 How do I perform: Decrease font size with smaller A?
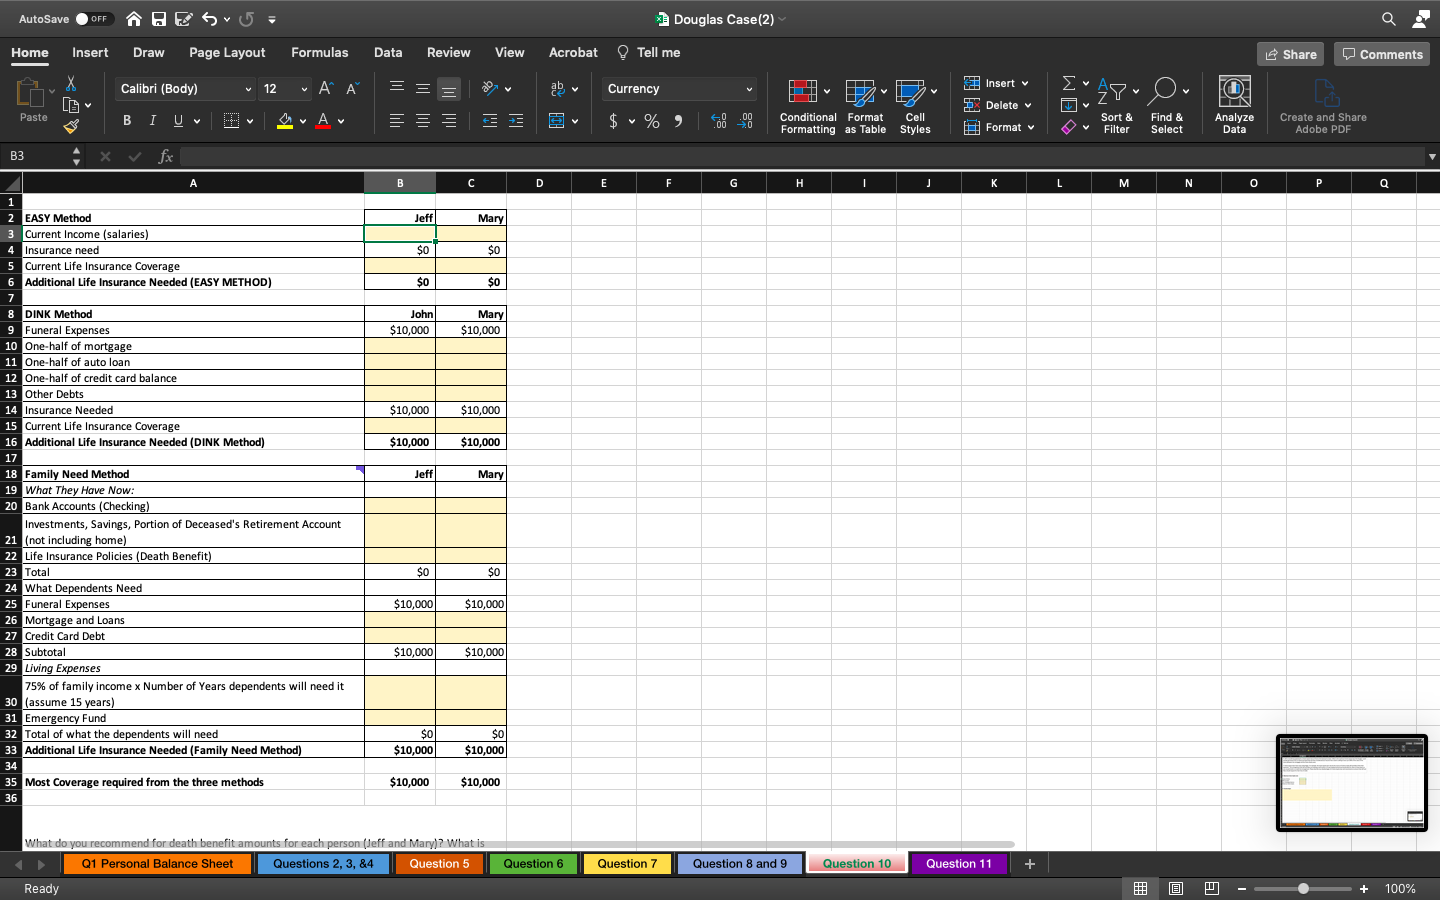[352, 89]
